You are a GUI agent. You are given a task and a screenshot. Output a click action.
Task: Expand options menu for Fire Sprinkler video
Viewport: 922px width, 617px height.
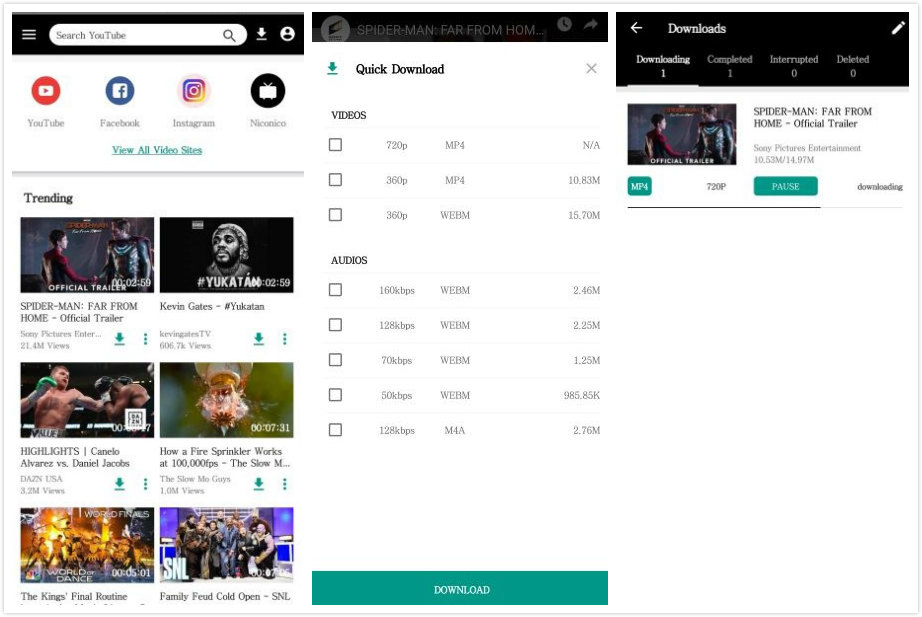(284, 484)
